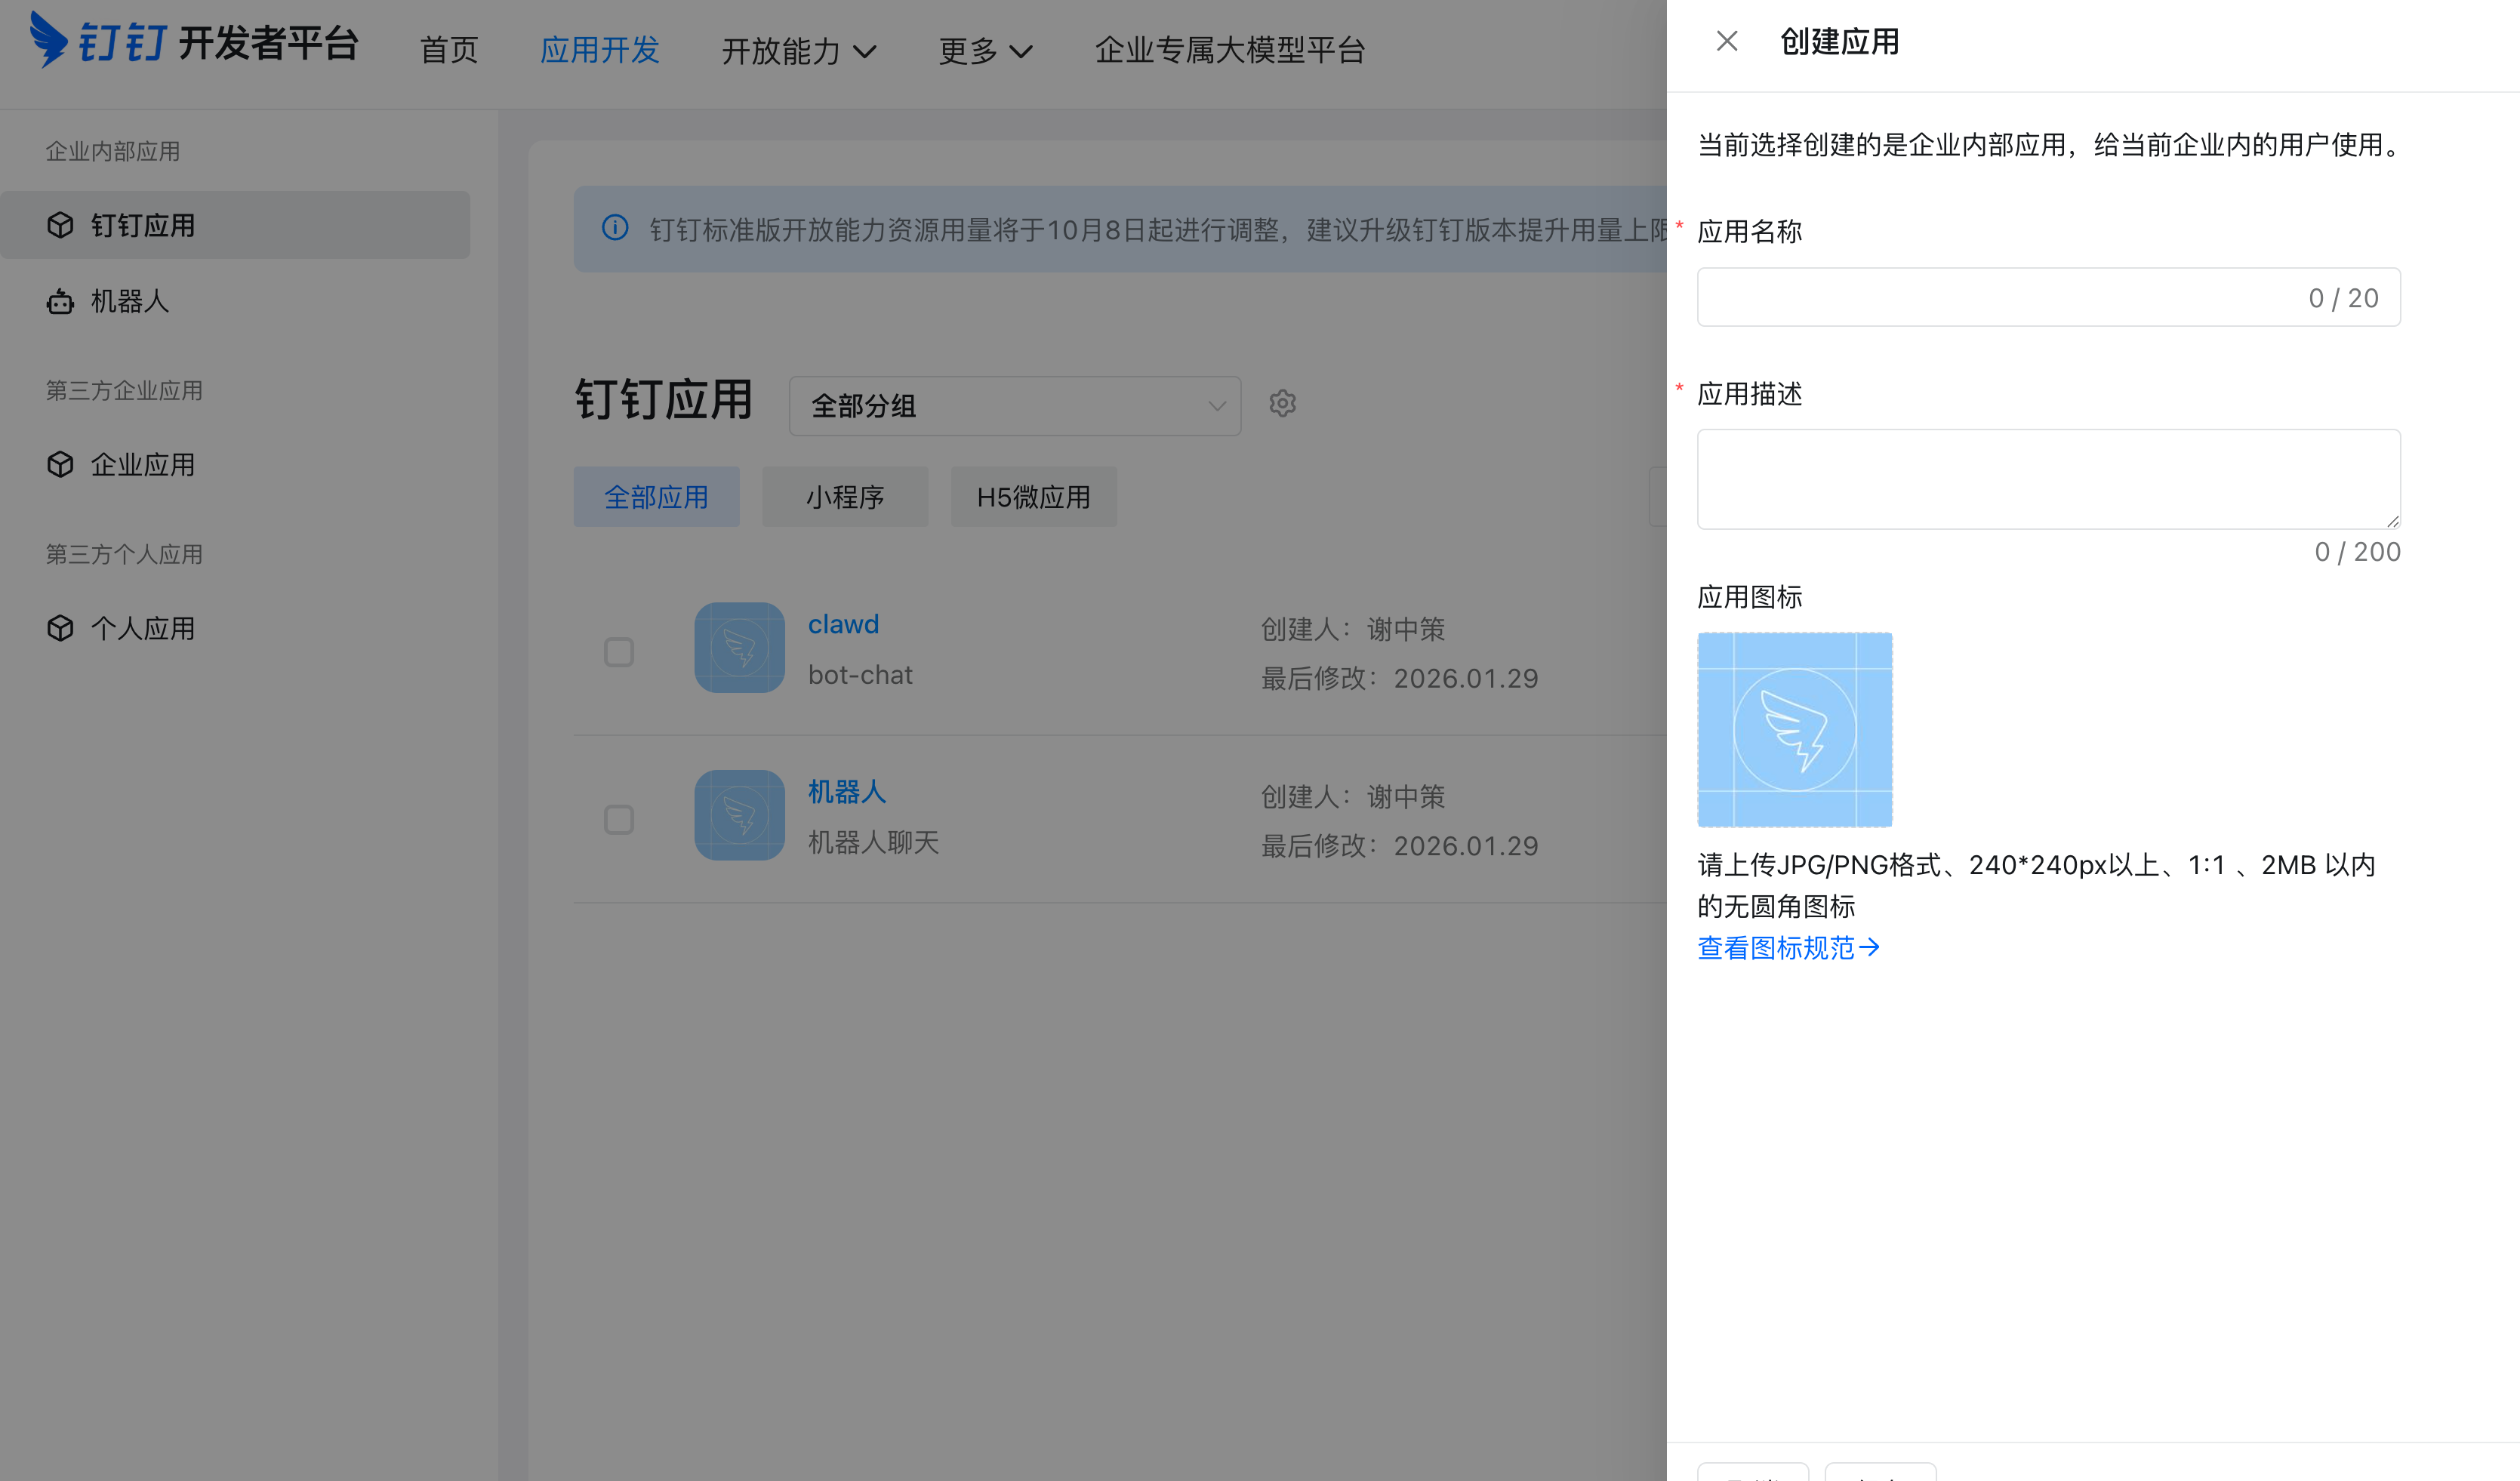This screenshot has height=1481, width=2520.
Task: Click the settings gear next to 全部分组
Action: pos(1282,404)
